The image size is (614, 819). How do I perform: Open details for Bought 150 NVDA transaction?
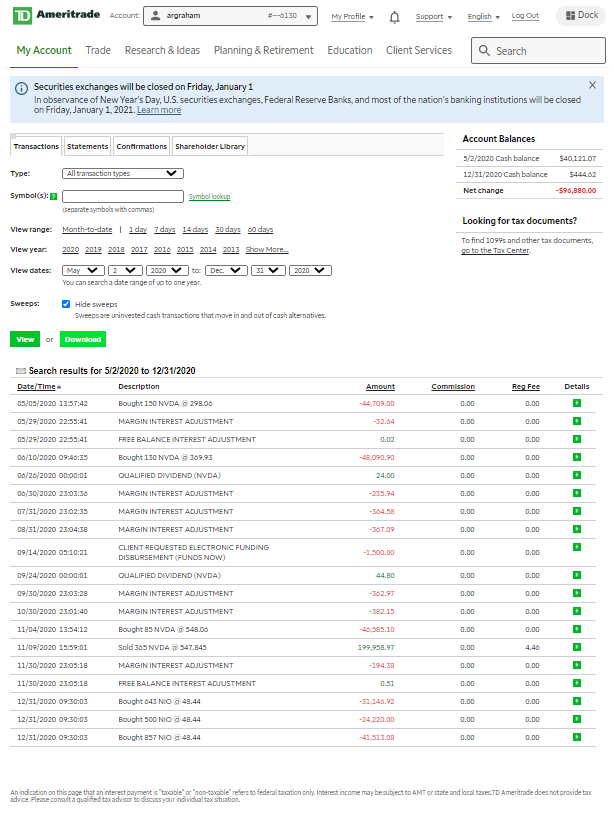click(x=576, y=403)
